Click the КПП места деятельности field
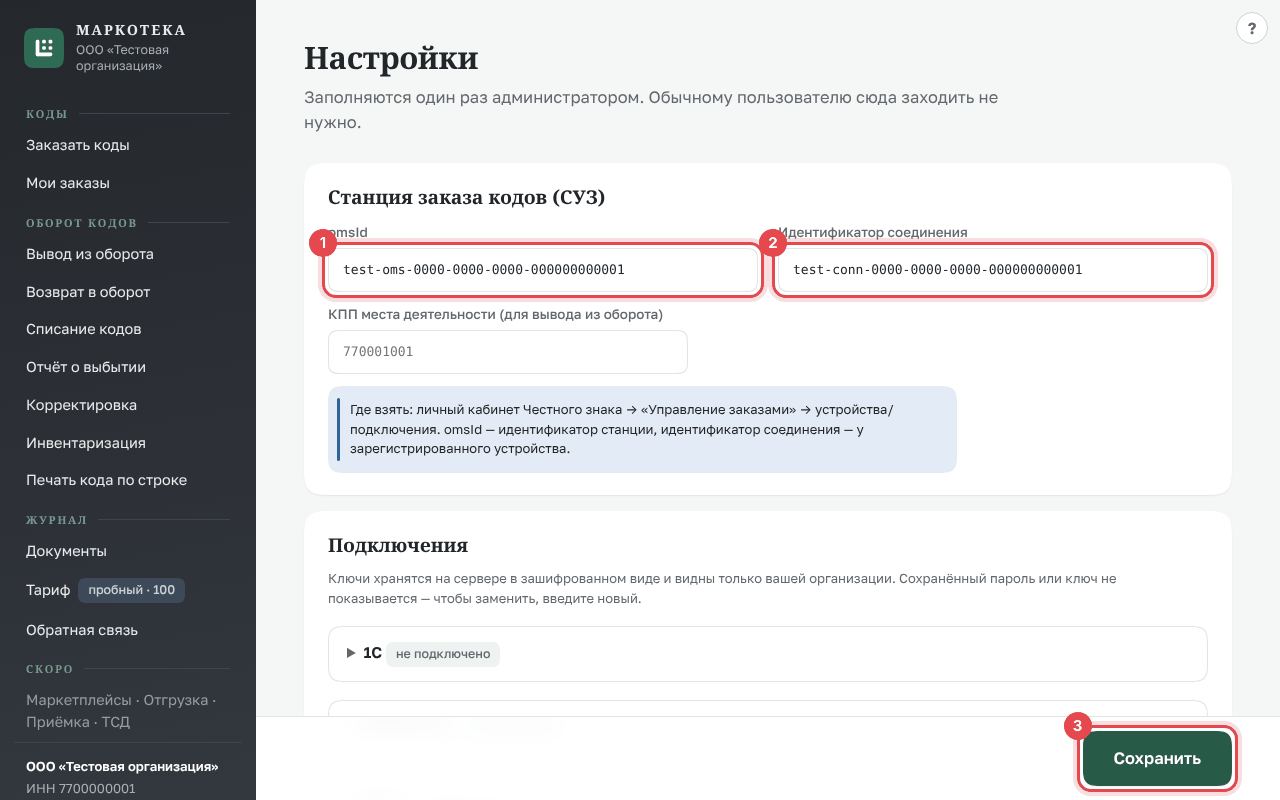The height and width of the screenshot is (800, 1280). click(x=508, y=352)
